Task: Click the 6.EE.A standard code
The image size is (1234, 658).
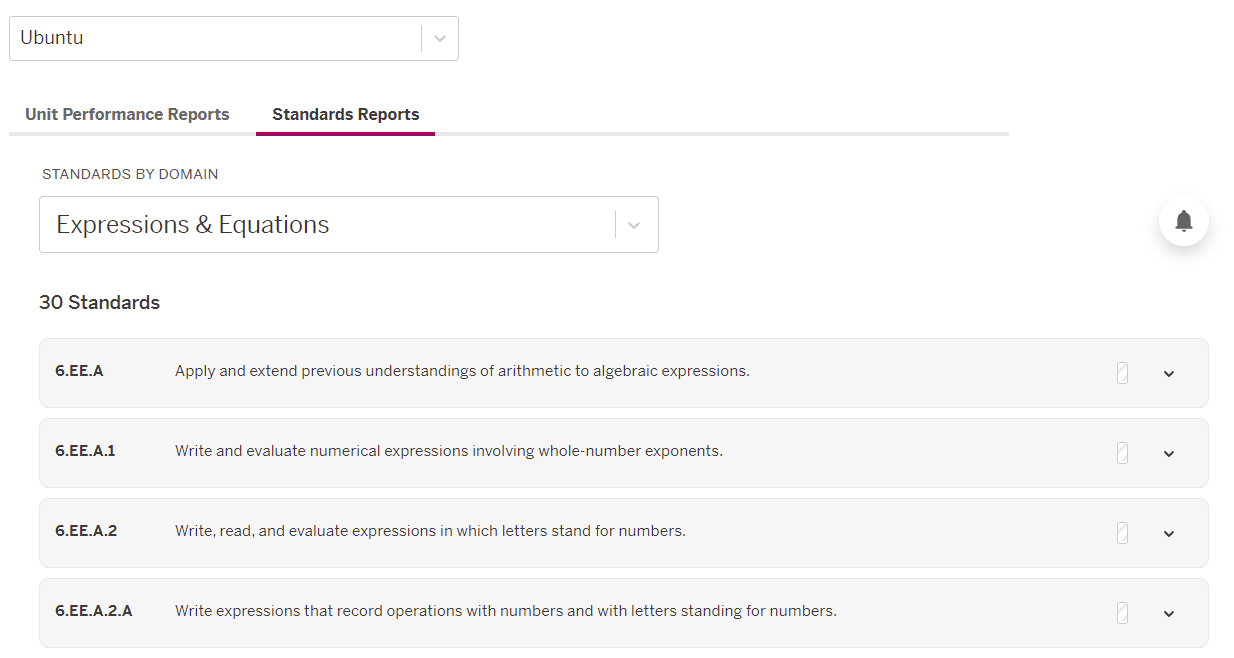Action: (79, 371)
